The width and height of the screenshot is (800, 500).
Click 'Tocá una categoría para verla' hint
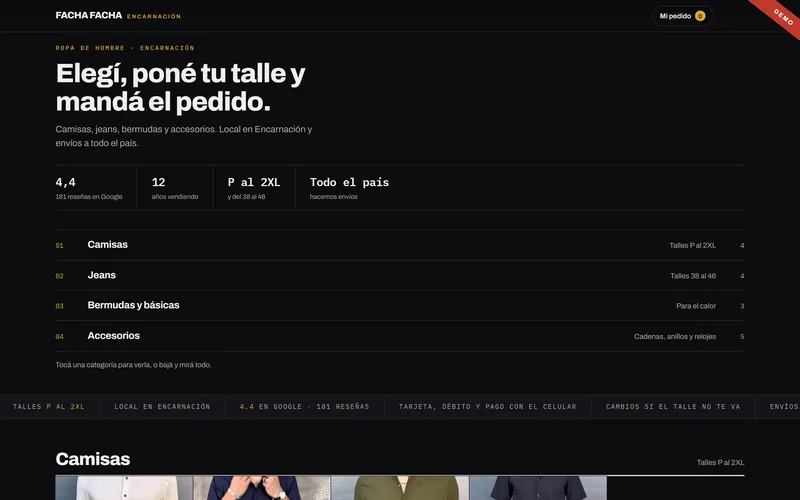click(134, 365)
